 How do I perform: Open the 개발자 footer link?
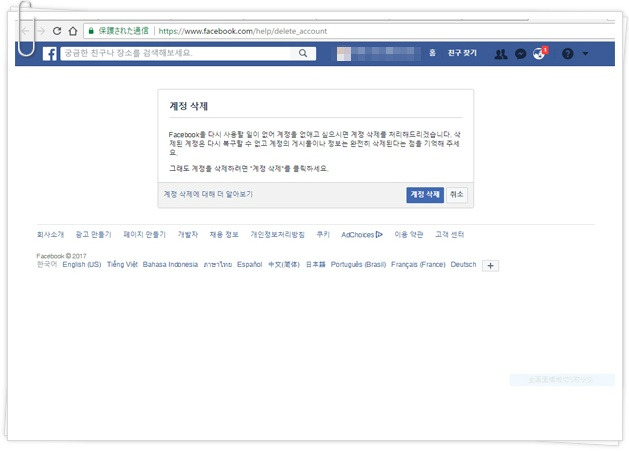click(188, 234)
